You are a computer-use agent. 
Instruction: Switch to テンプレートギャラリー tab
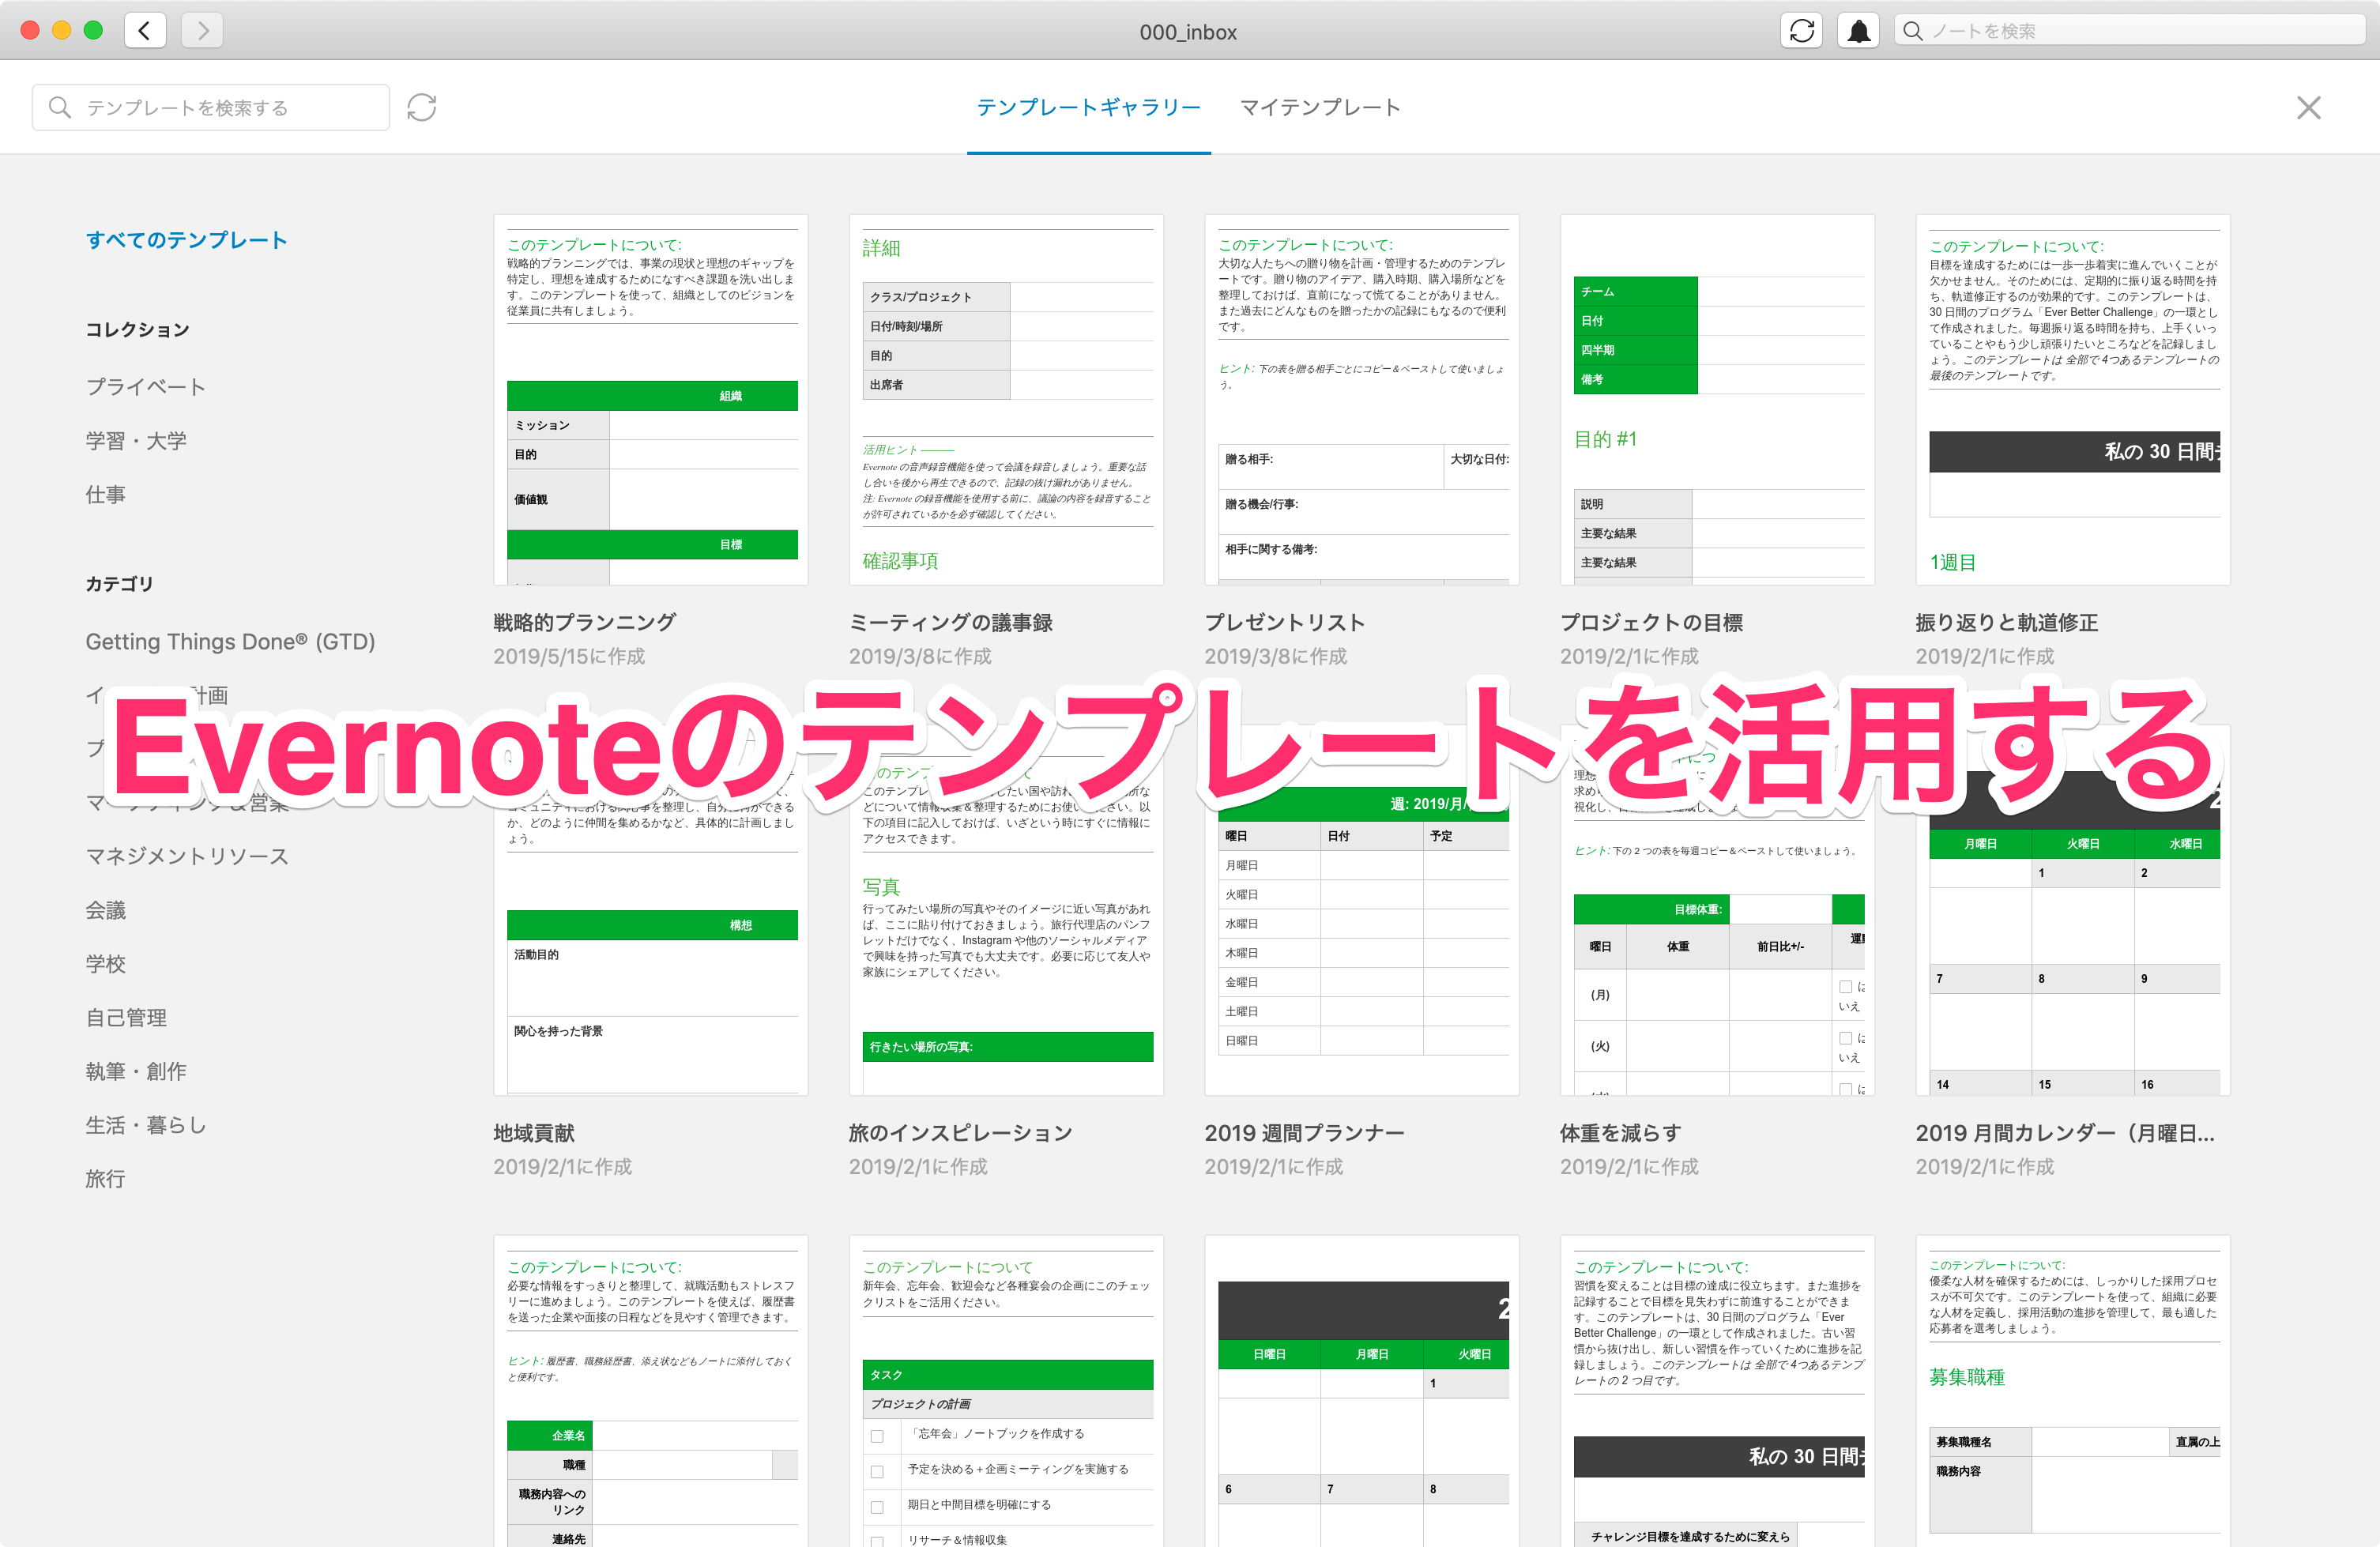[x=1088, y=107]
